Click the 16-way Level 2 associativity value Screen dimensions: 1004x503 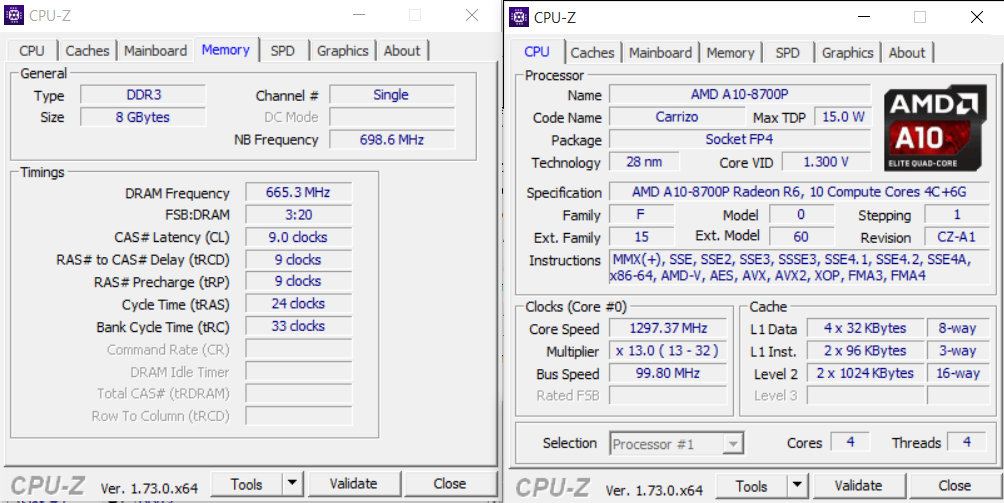[x=959, y=373]
